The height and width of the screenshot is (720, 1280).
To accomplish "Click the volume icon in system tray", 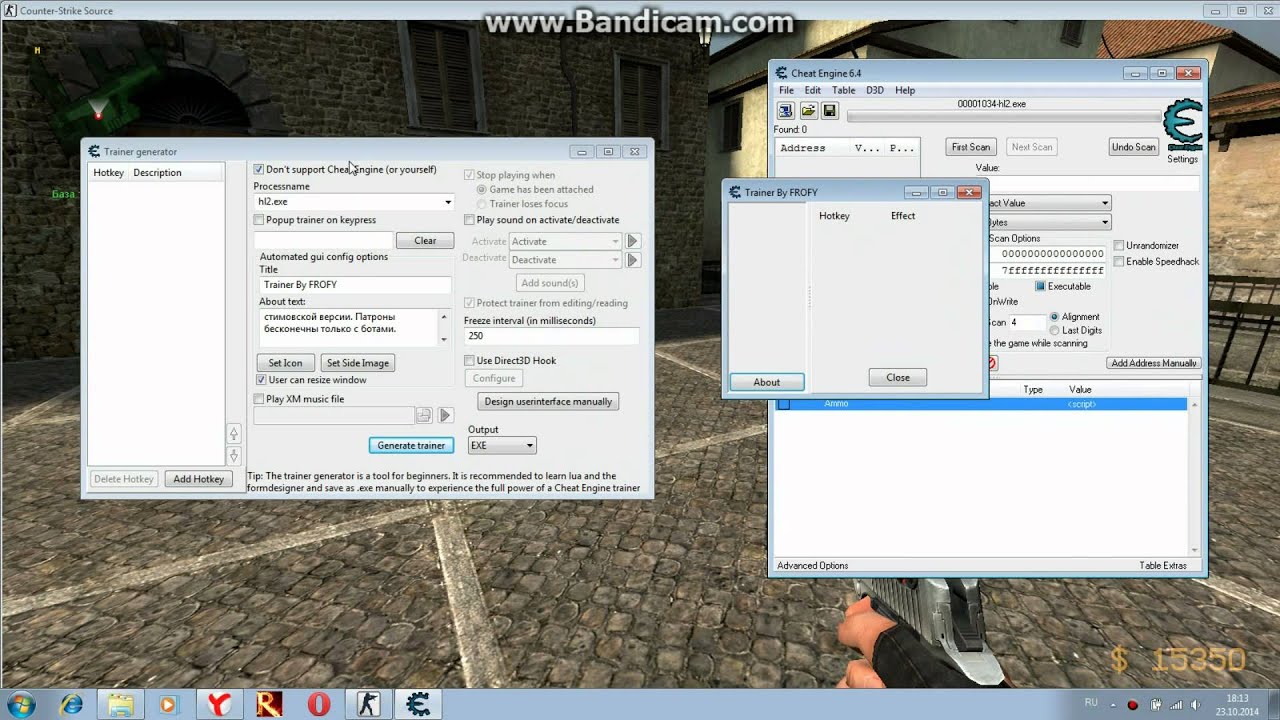I will pyautogui.click(x=1196, y=704).
